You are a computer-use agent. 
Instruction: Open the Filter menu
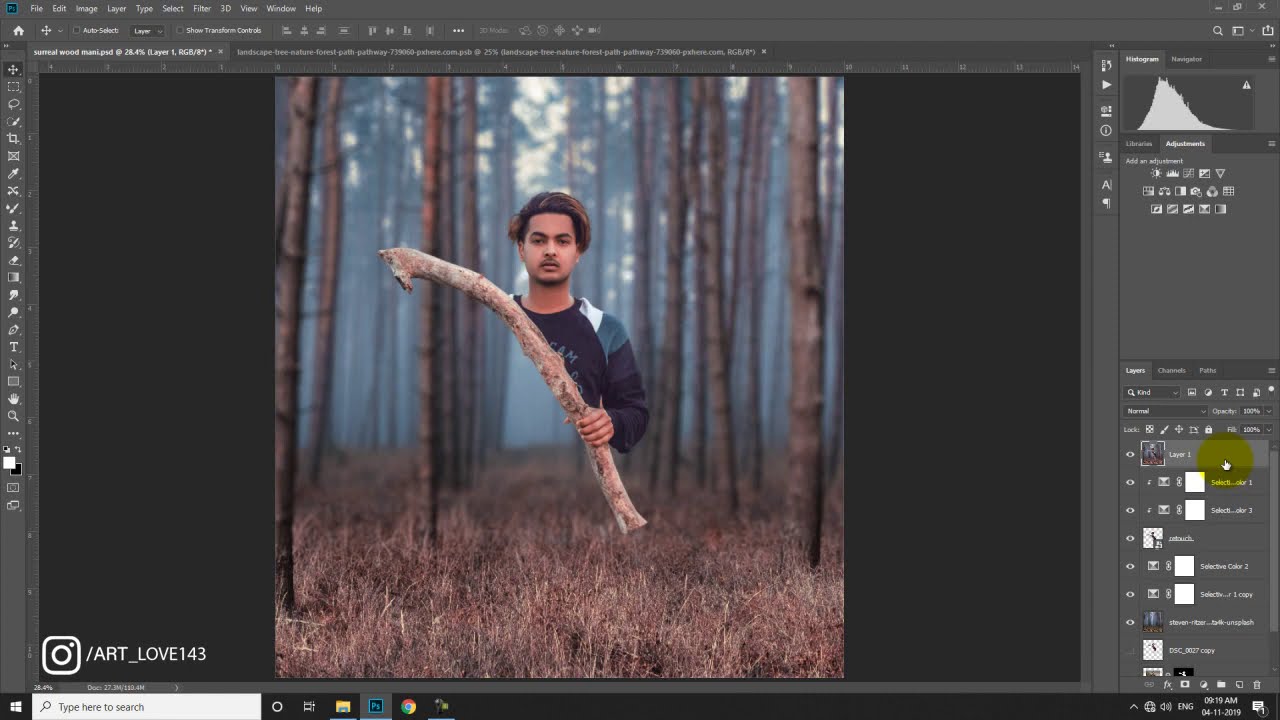[x=202, y=8]
